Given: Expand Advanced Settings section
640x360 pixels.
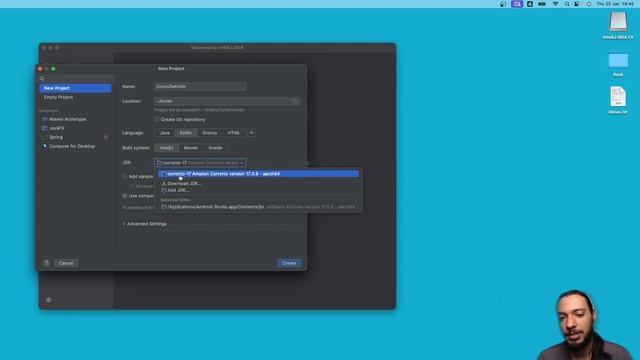Looking at the screenshot, I should click(x=144, y=224).
